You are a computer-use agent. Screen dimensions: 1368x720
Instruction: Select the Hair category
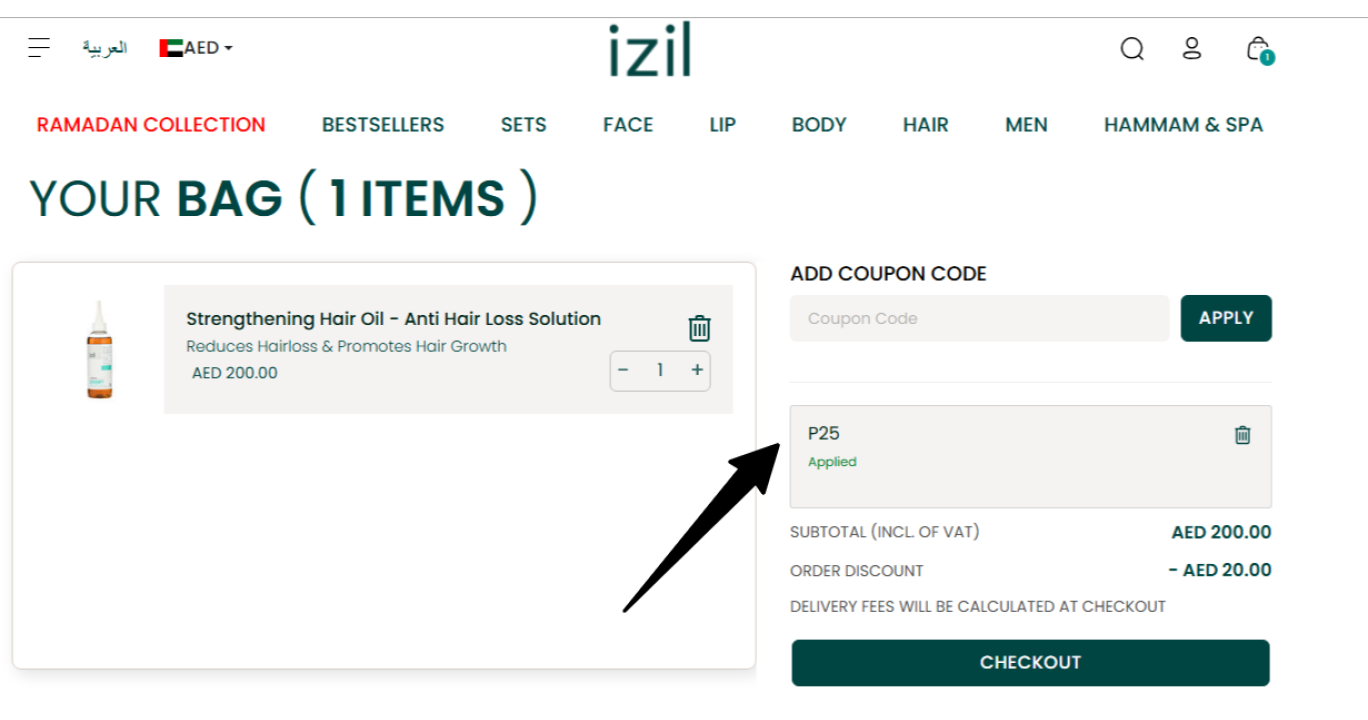(x=926, y=125)
